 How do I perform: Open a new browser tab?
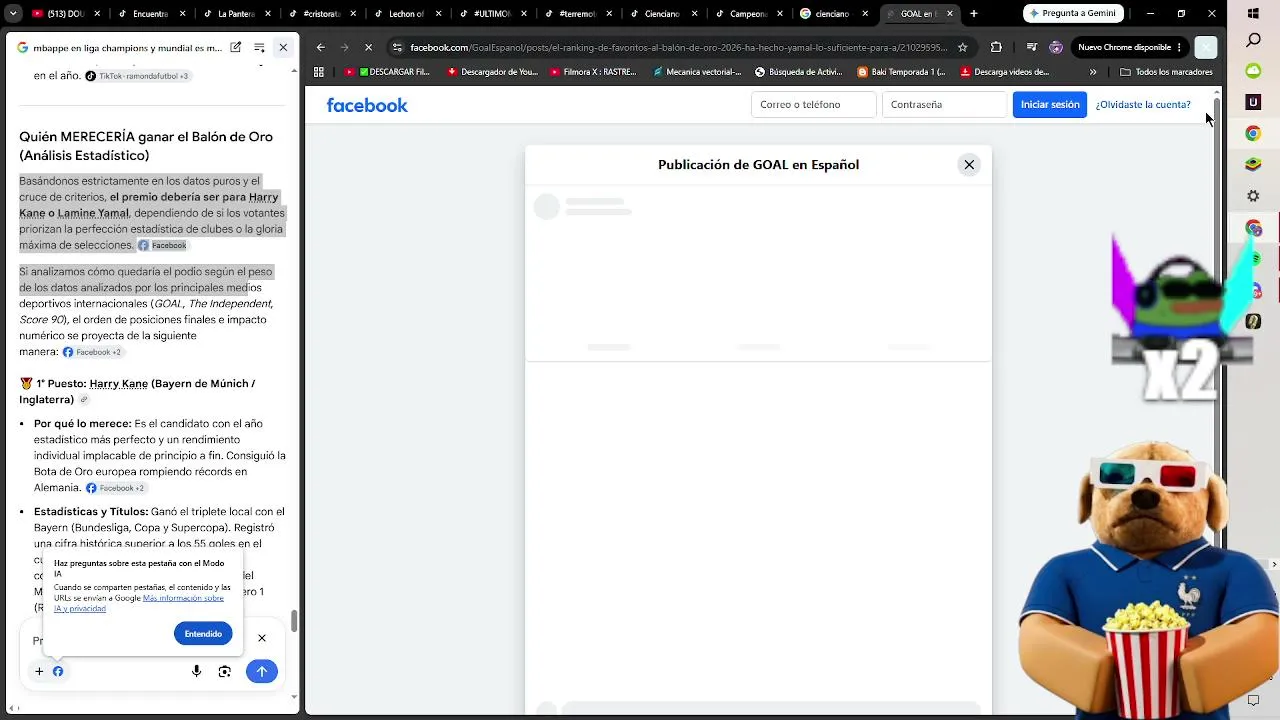pos(974,14)
